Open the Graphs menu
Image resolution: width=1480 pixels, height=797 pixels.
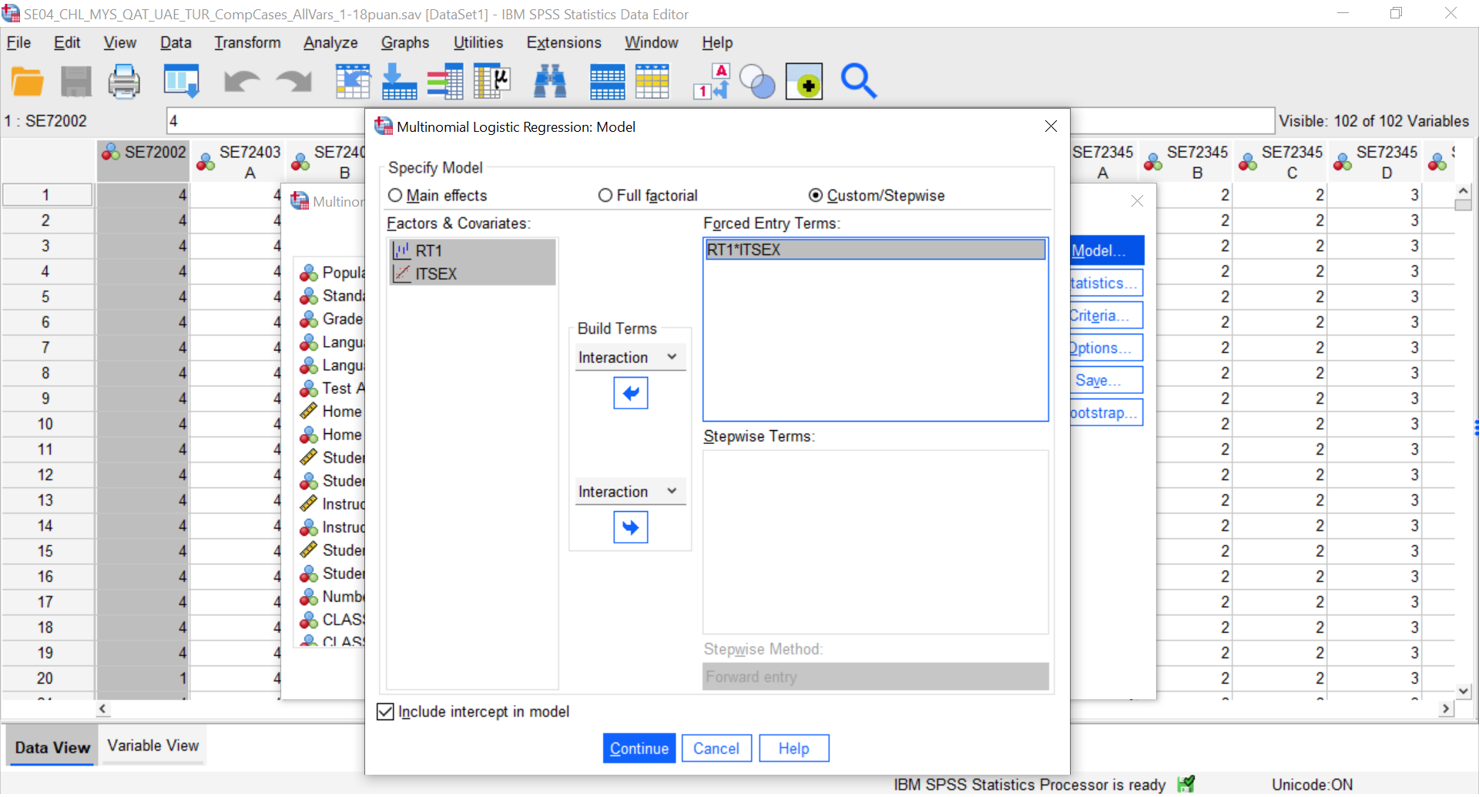405,43
